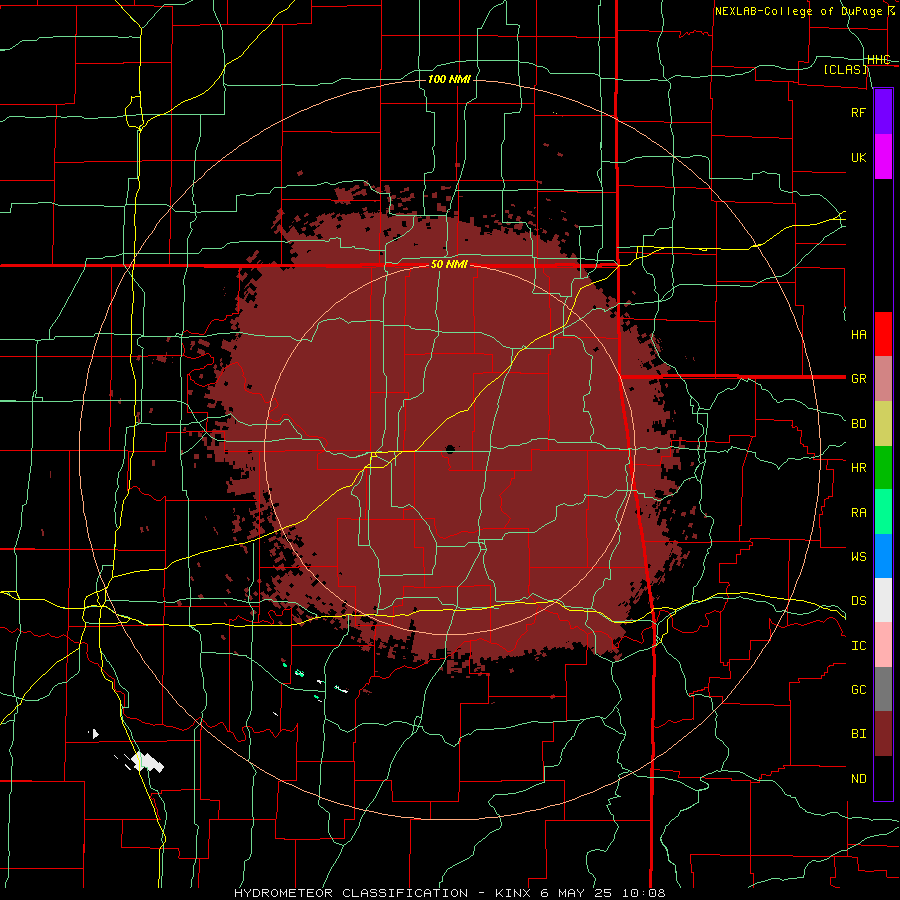Click the WS legend label text
This screenshot has width=900, height=900.
coord(858,557)
